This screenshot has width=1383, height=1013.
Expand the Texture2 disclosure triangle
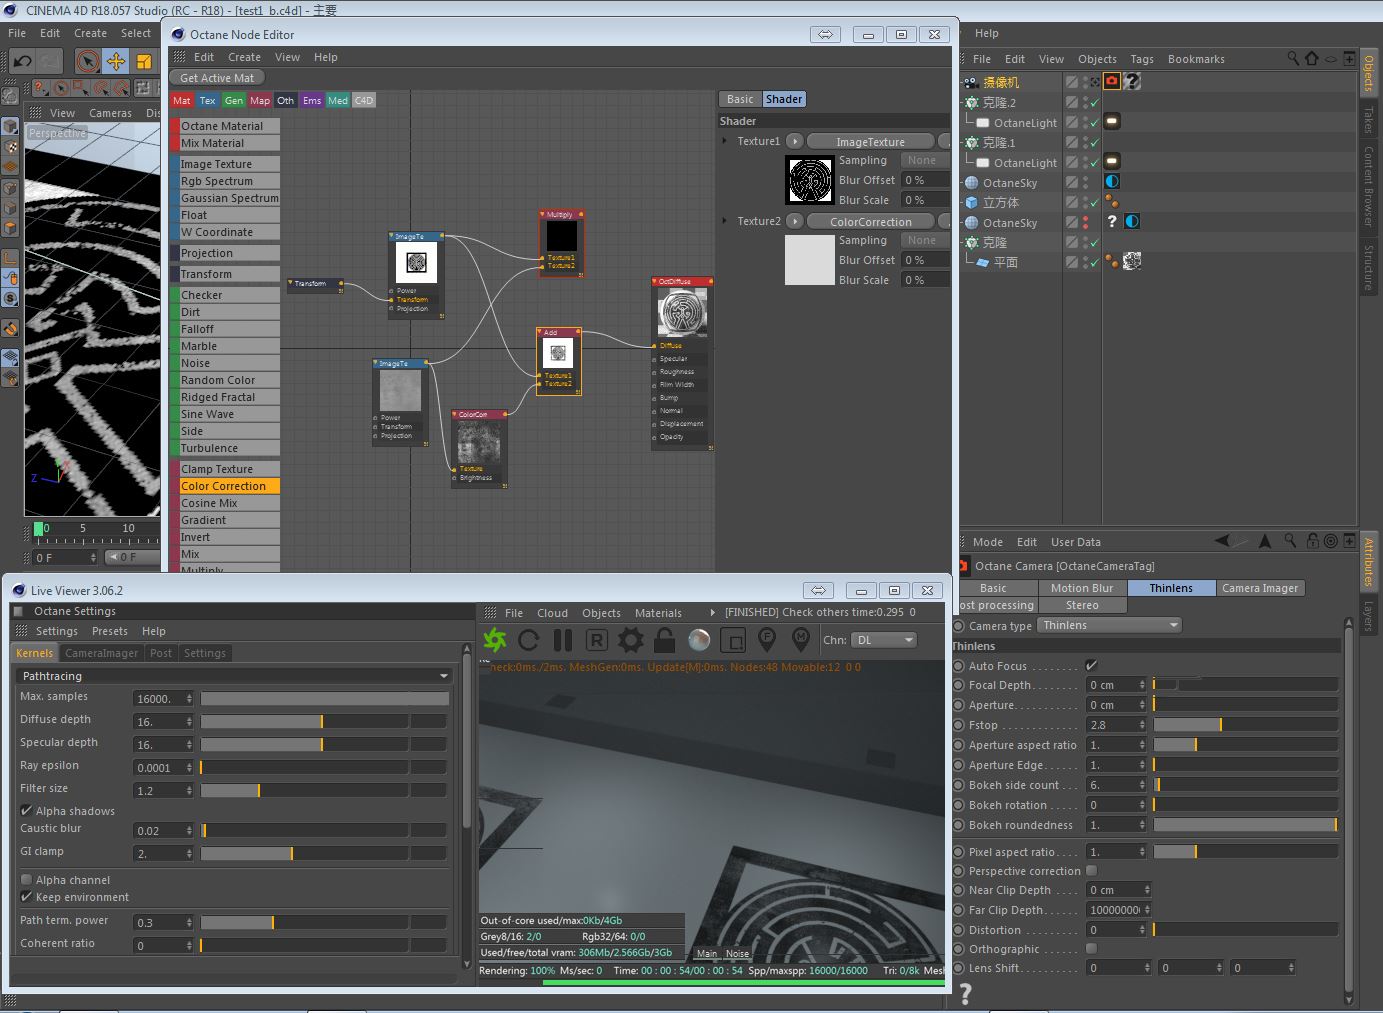tap(725, 221)
